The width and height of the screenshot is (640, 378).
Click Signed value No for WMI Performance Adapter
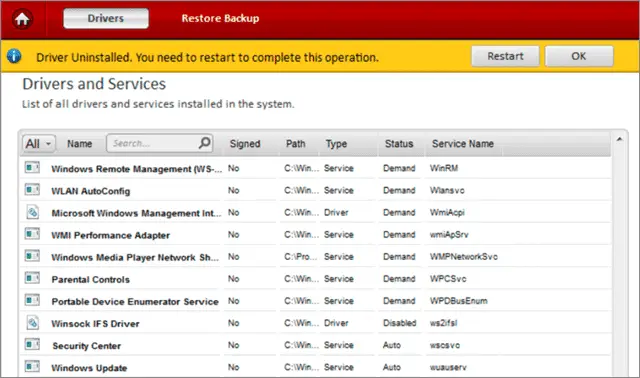pyautogui.click(x=233, y=235)
